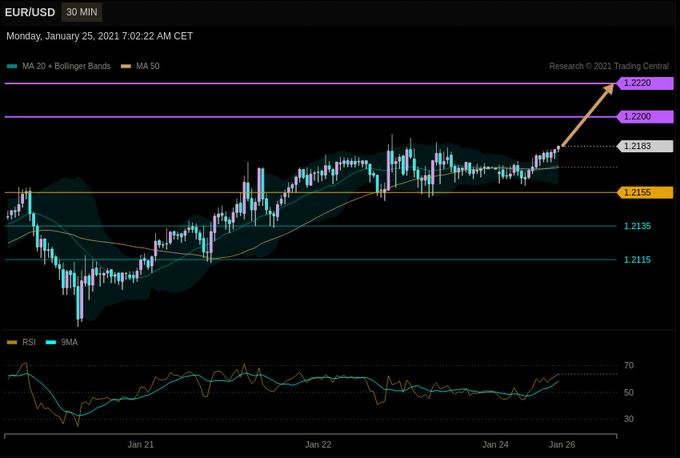Viewport: 680px width, 458px height.
Task: Click the gold RSI legend swatch
Action: pyautogui.click(x=12, y=343)
